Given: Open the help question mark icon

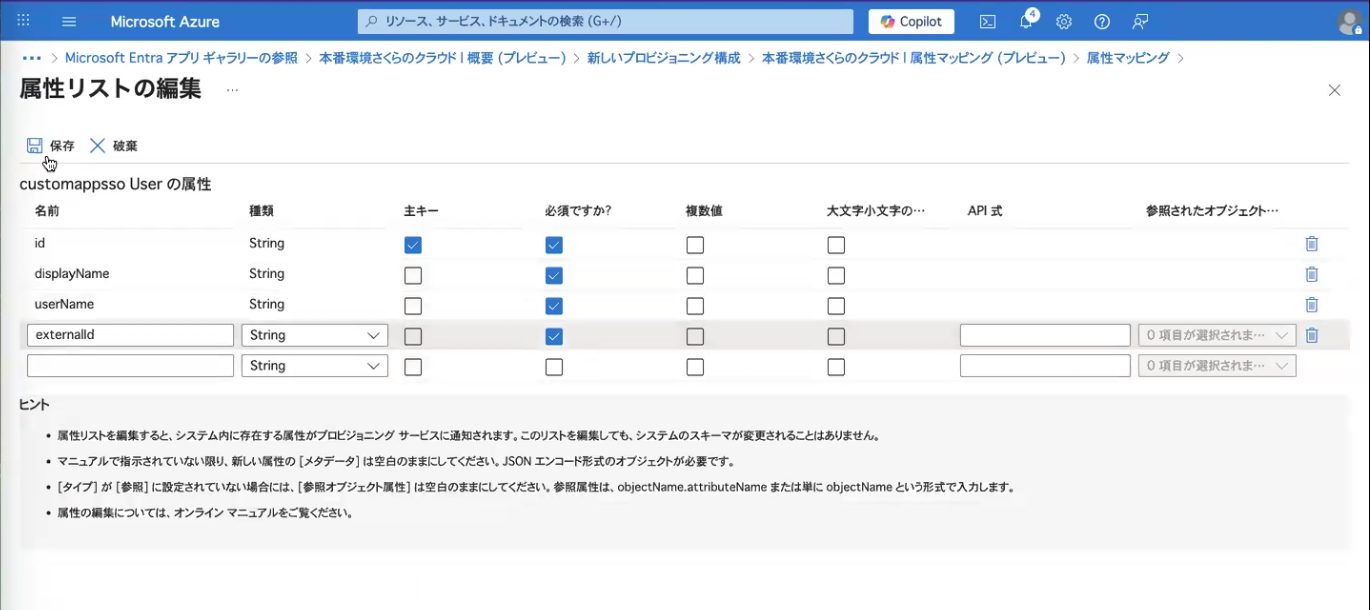Looking at the screenshot, I should pos(1102,21).
